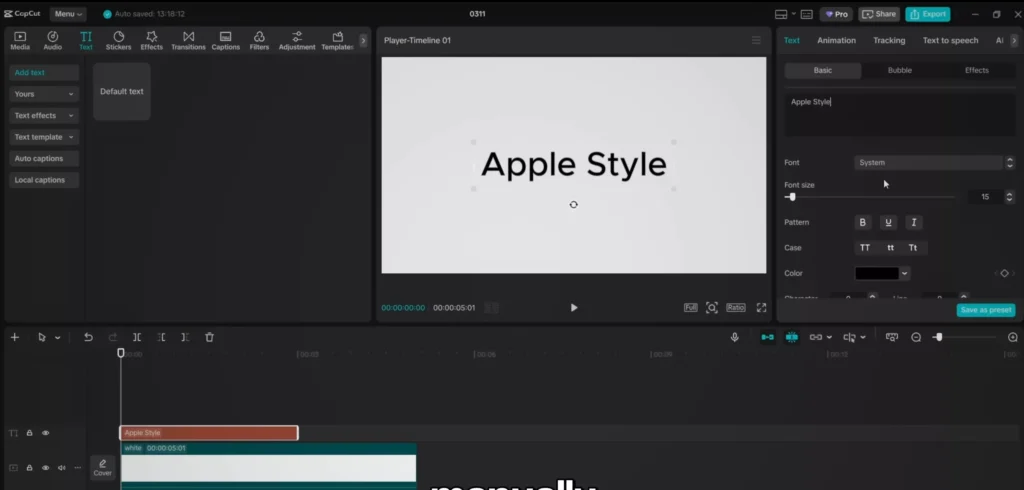
Task: Toggle lock on the text track
Action: (x=29, y=433)
